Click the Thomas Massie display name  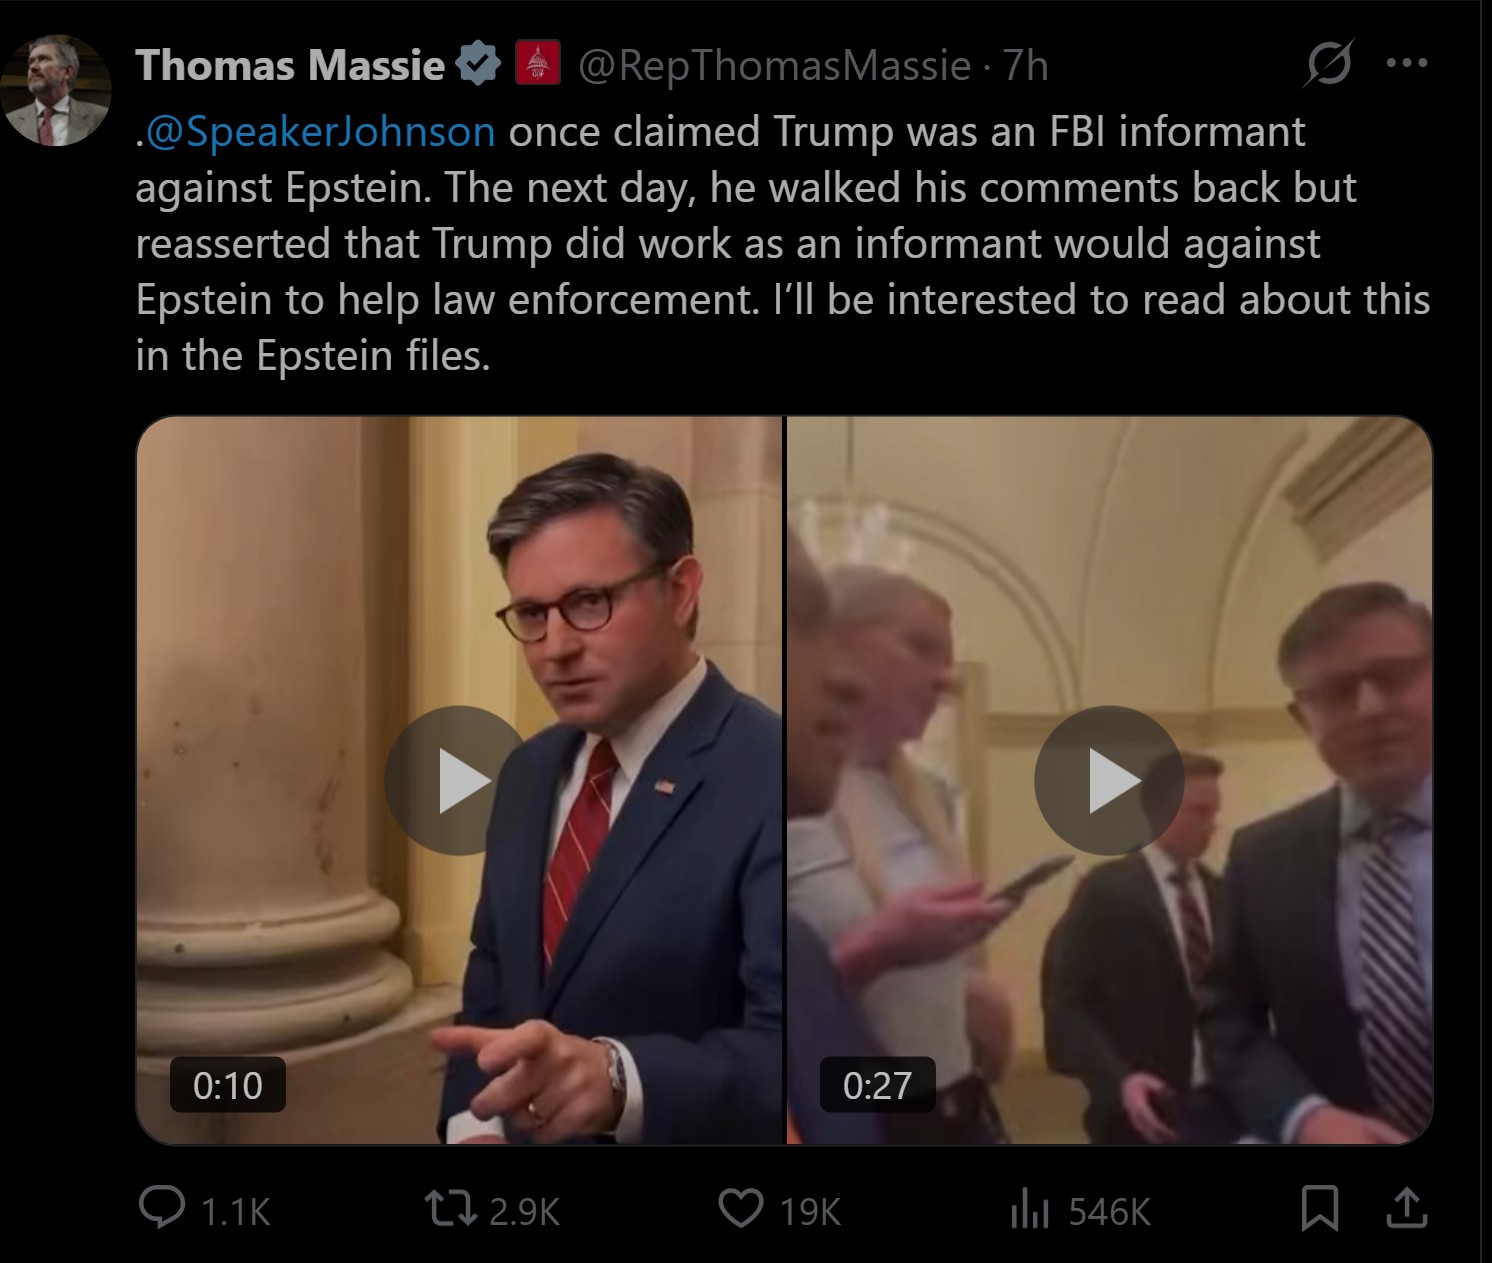290,66
